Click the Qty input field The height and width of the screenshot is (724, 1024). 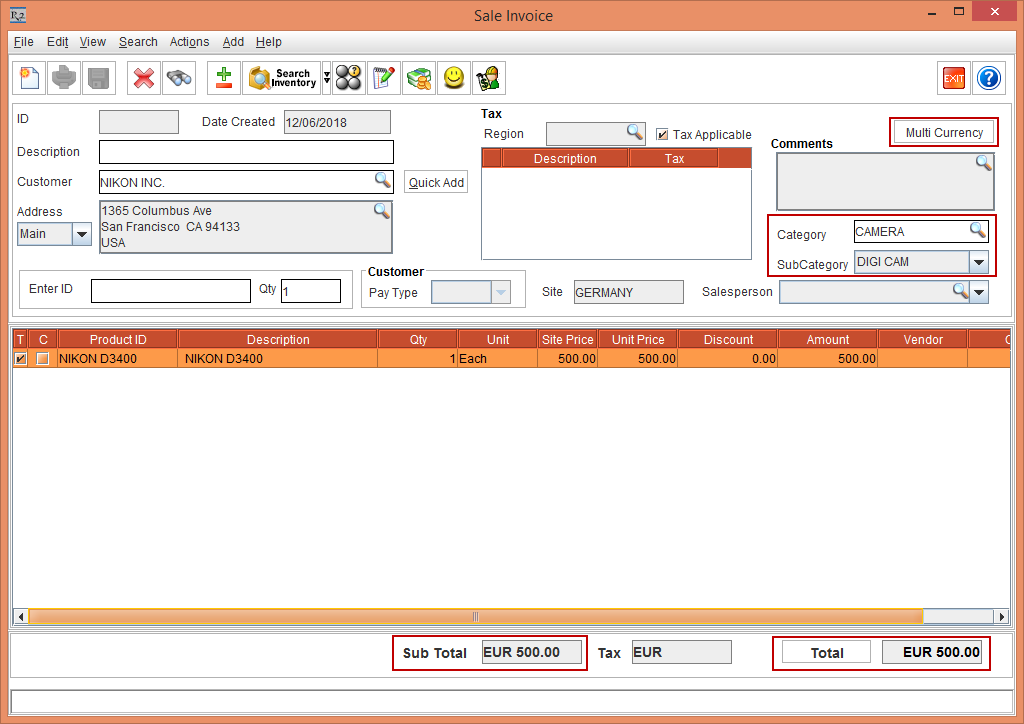click(x=311, y=291)
